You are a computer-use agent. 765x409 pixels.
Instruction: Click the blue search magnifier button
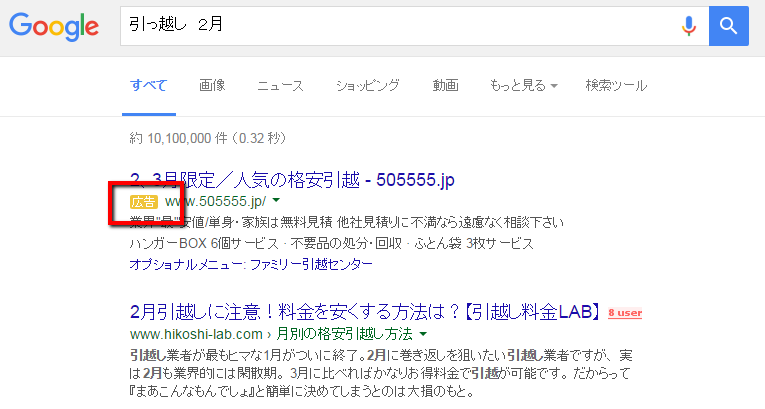[x=728, y=26]
